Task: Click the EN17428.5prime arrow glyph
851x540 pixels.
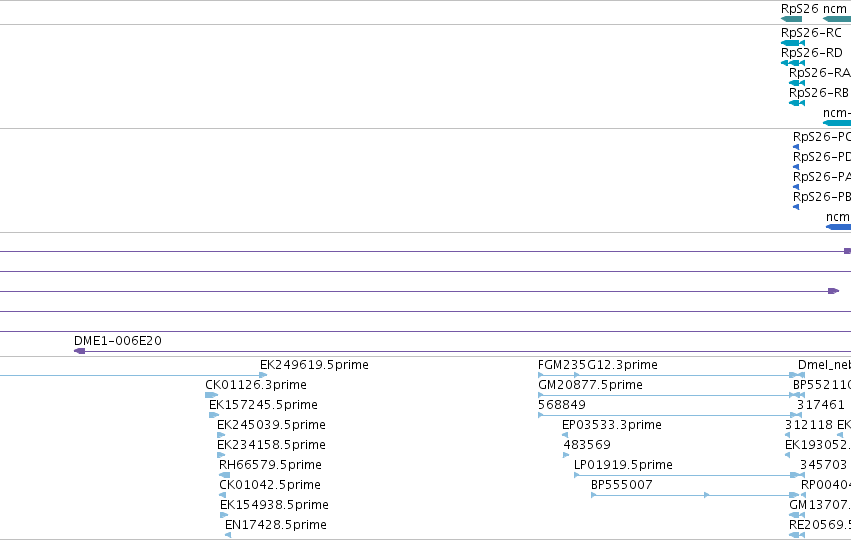Action: coord(228,535)
